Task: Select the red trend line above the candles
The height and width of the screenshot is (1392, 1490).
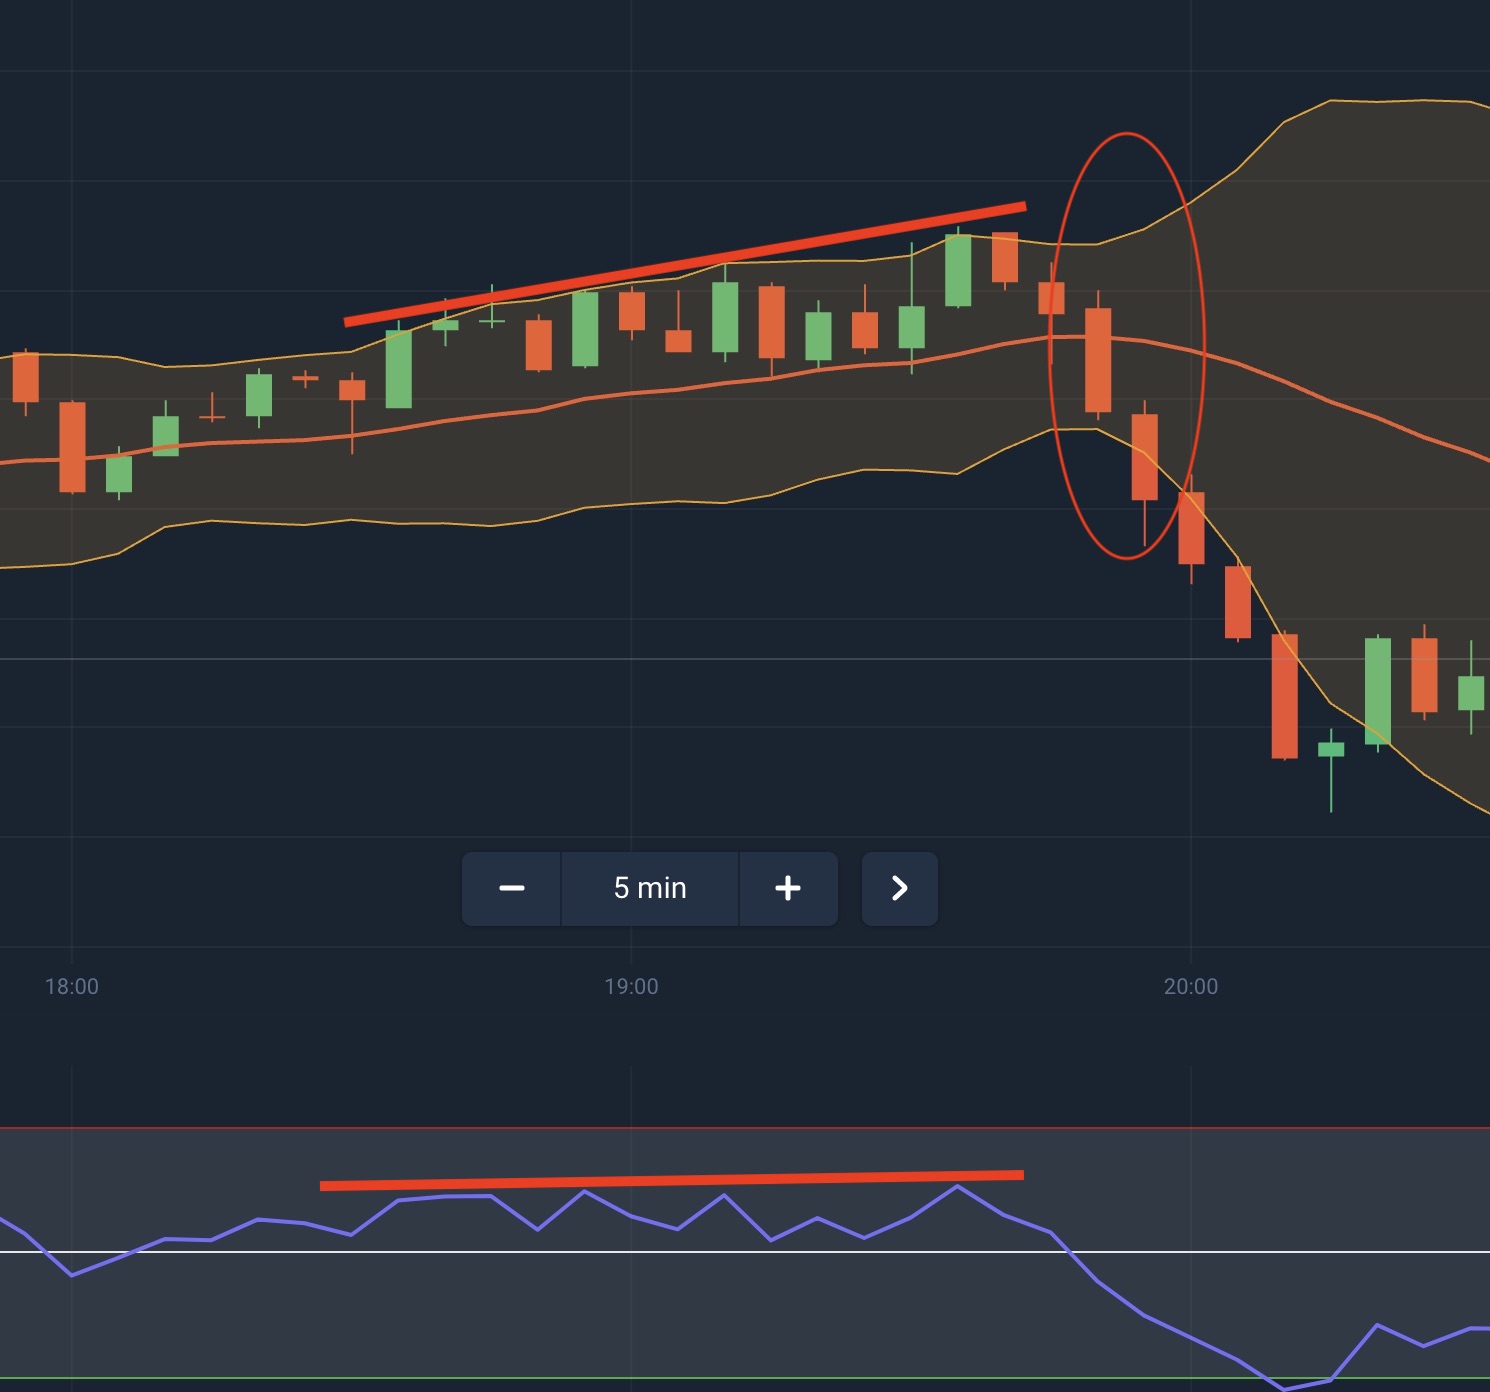Action: pos(685,264)
